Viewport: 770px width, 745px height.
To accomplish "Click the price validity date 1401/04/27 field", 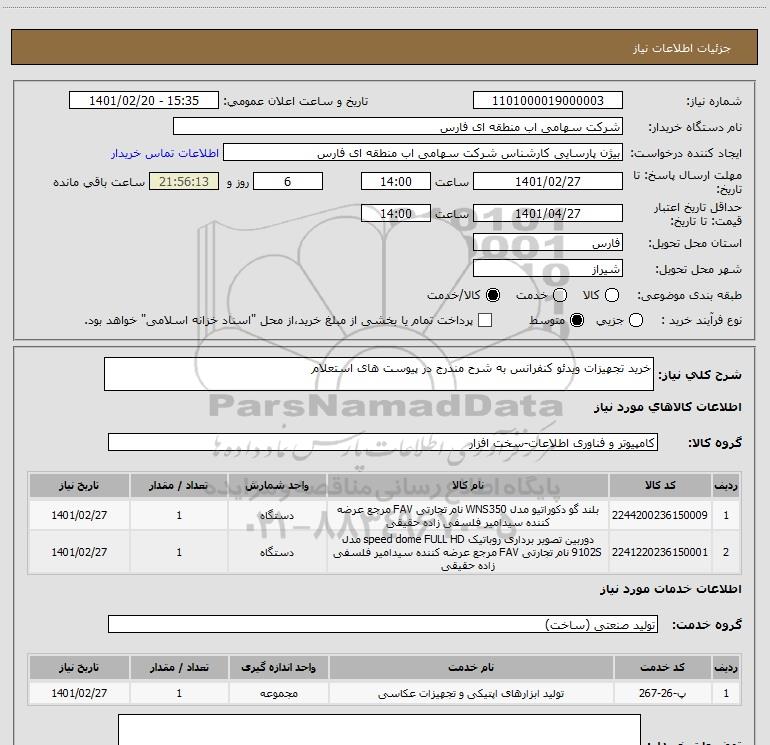I will click(x=548, y=213).
